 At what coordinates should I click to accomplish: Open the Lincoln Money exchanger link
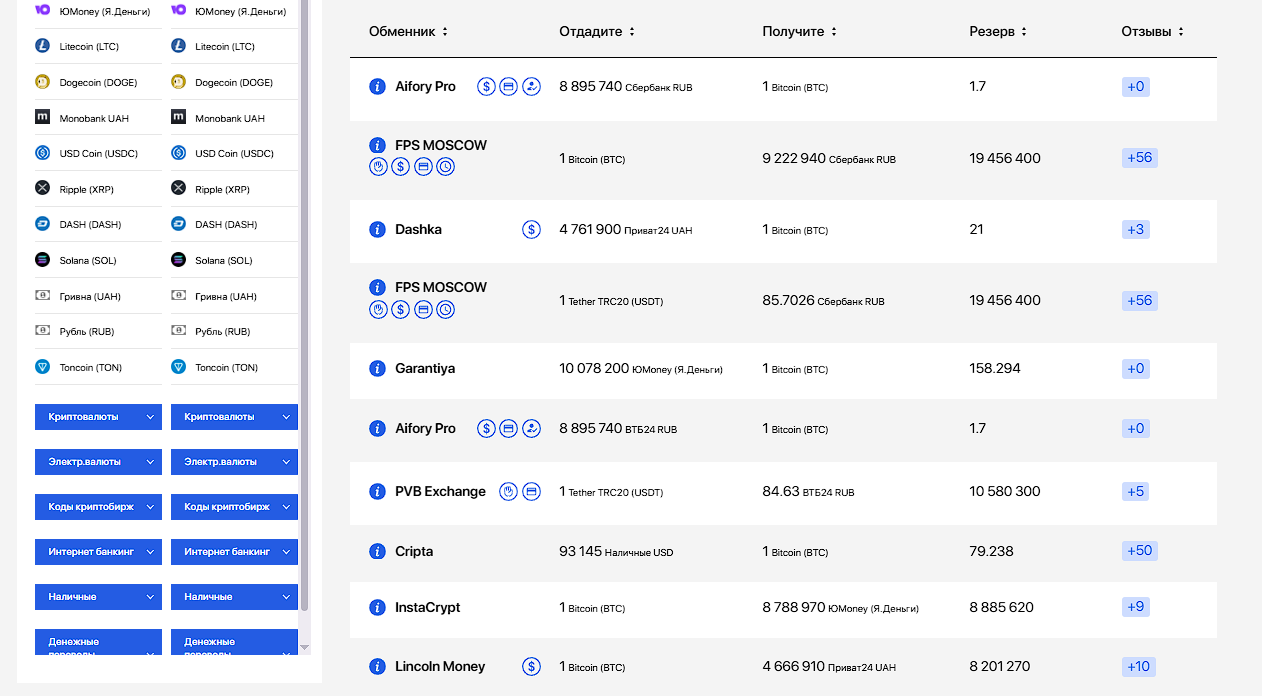(440, 667)
